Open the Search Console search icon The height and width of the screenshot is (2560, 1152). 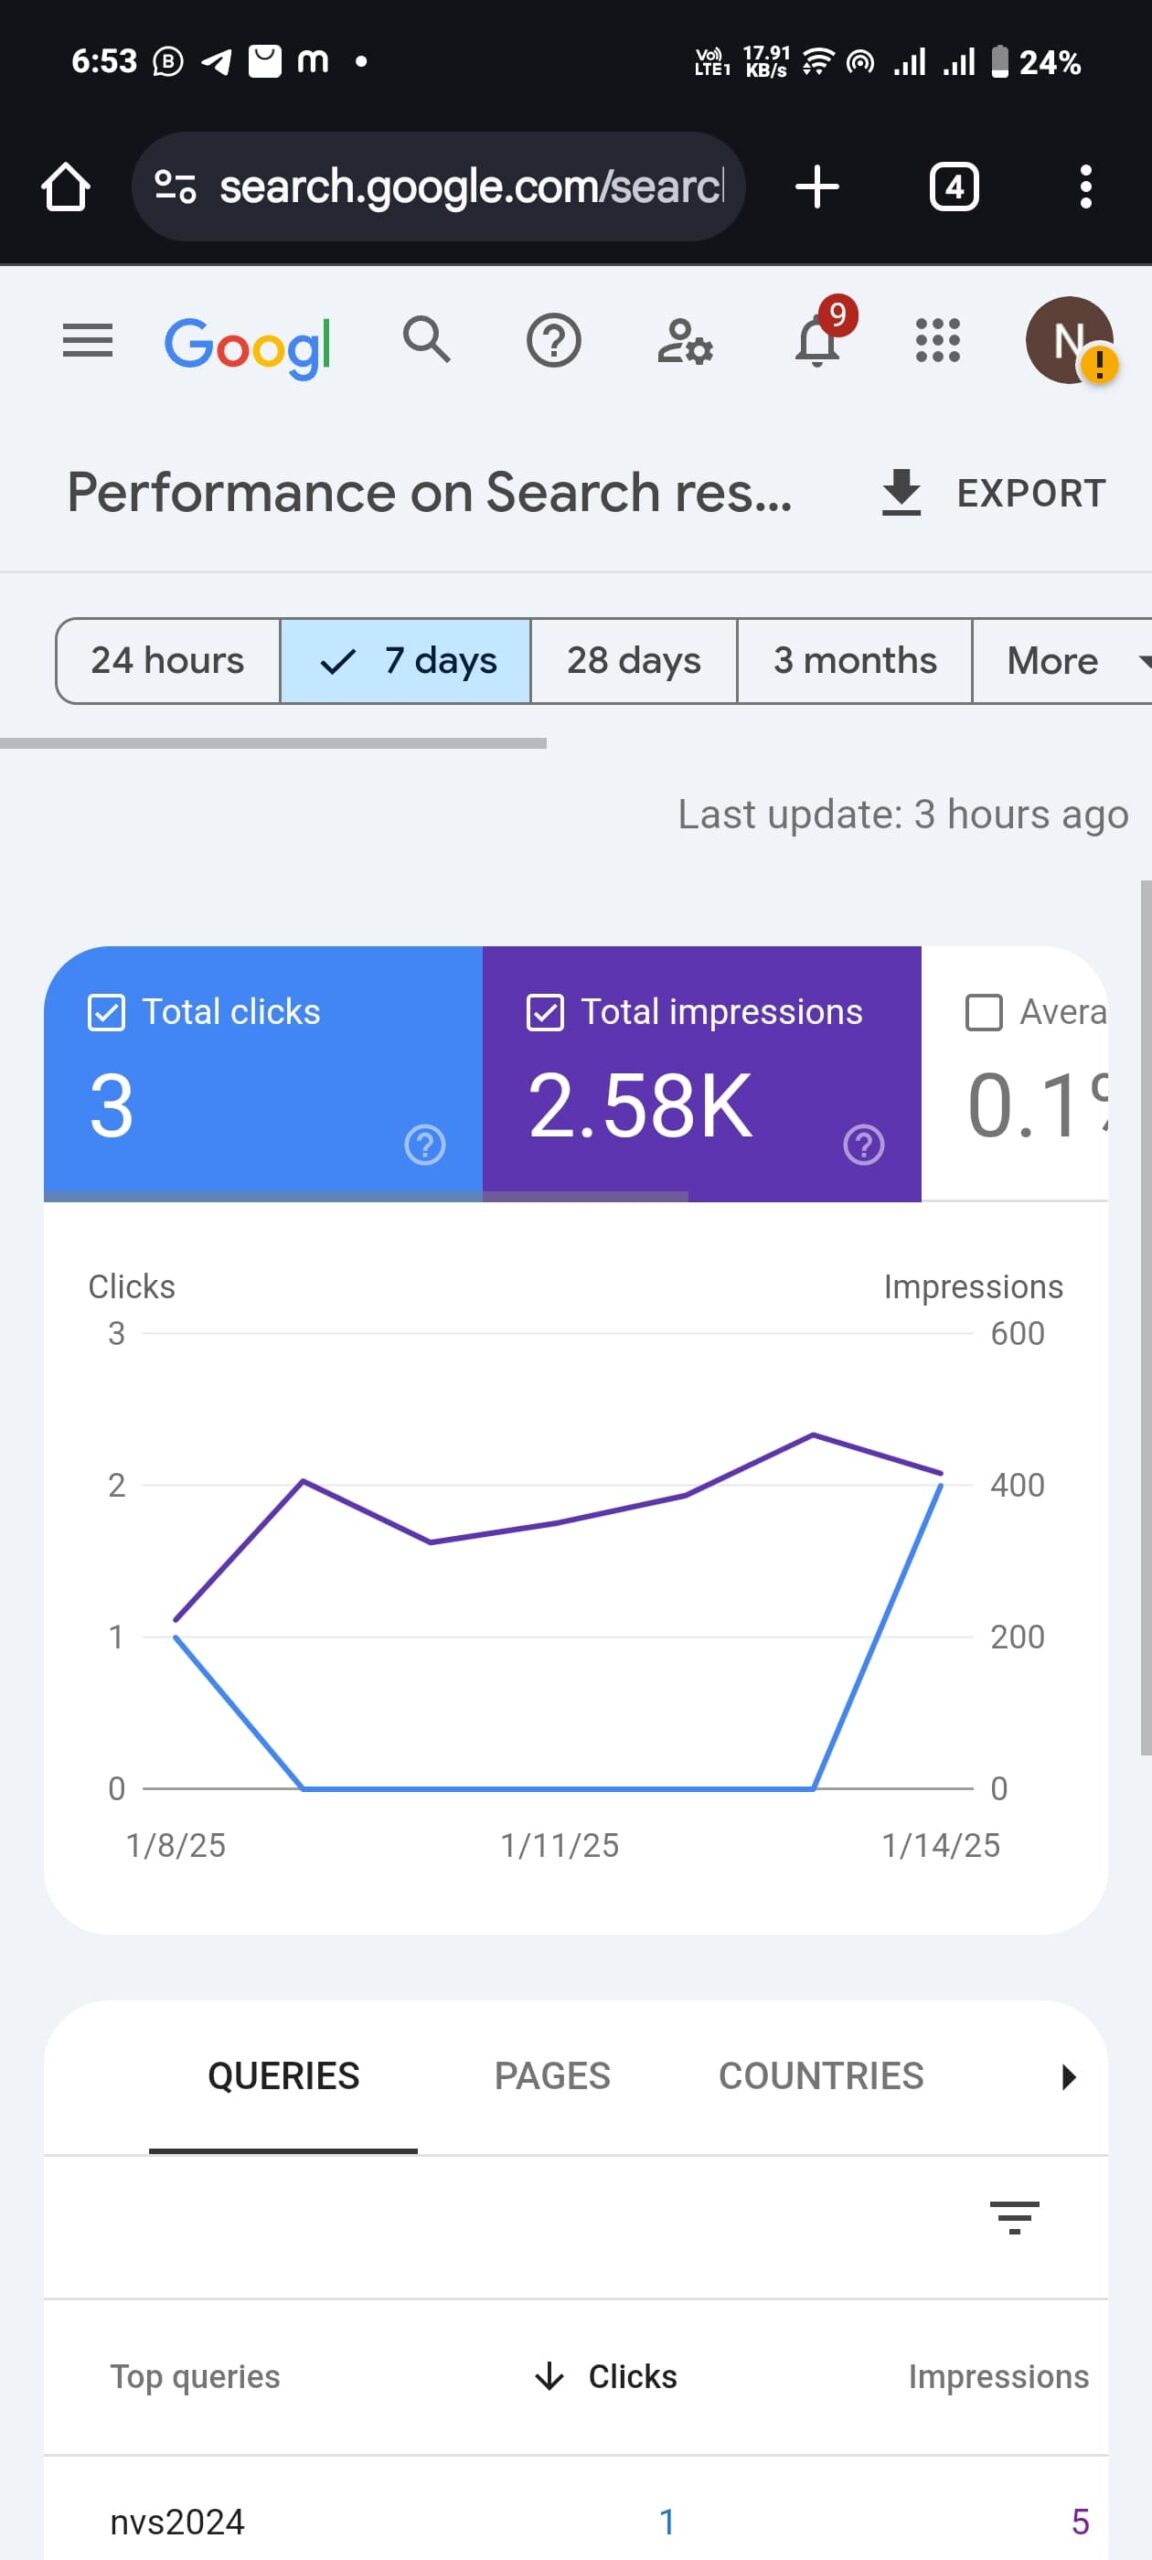427,340
